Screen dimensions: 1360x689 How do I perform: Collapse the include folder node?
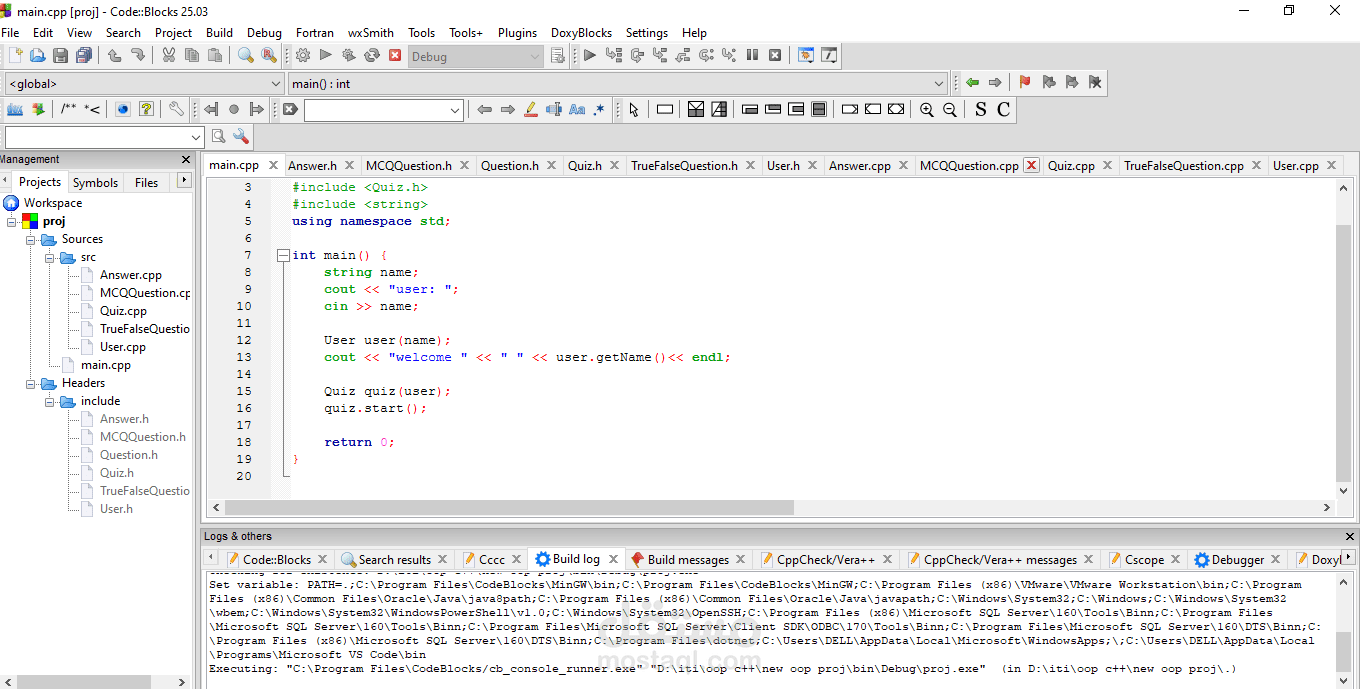pos(48,402)
